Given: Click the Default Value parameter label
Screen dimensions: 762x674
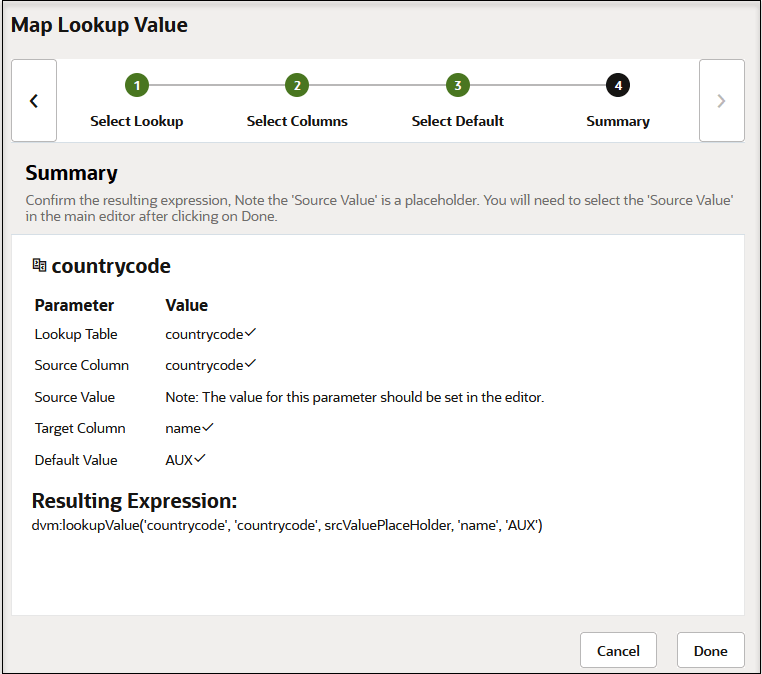Looking at the screenshot, I should (76, 460).
